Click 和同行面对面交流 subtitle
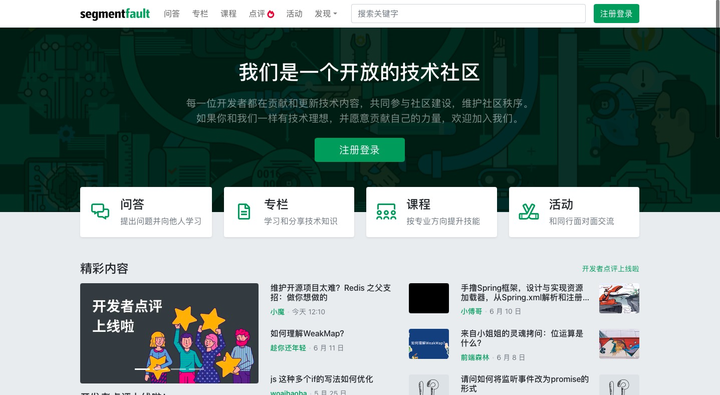Image resolution: width=720 pixels, height=395 pixels. [581, 221]
